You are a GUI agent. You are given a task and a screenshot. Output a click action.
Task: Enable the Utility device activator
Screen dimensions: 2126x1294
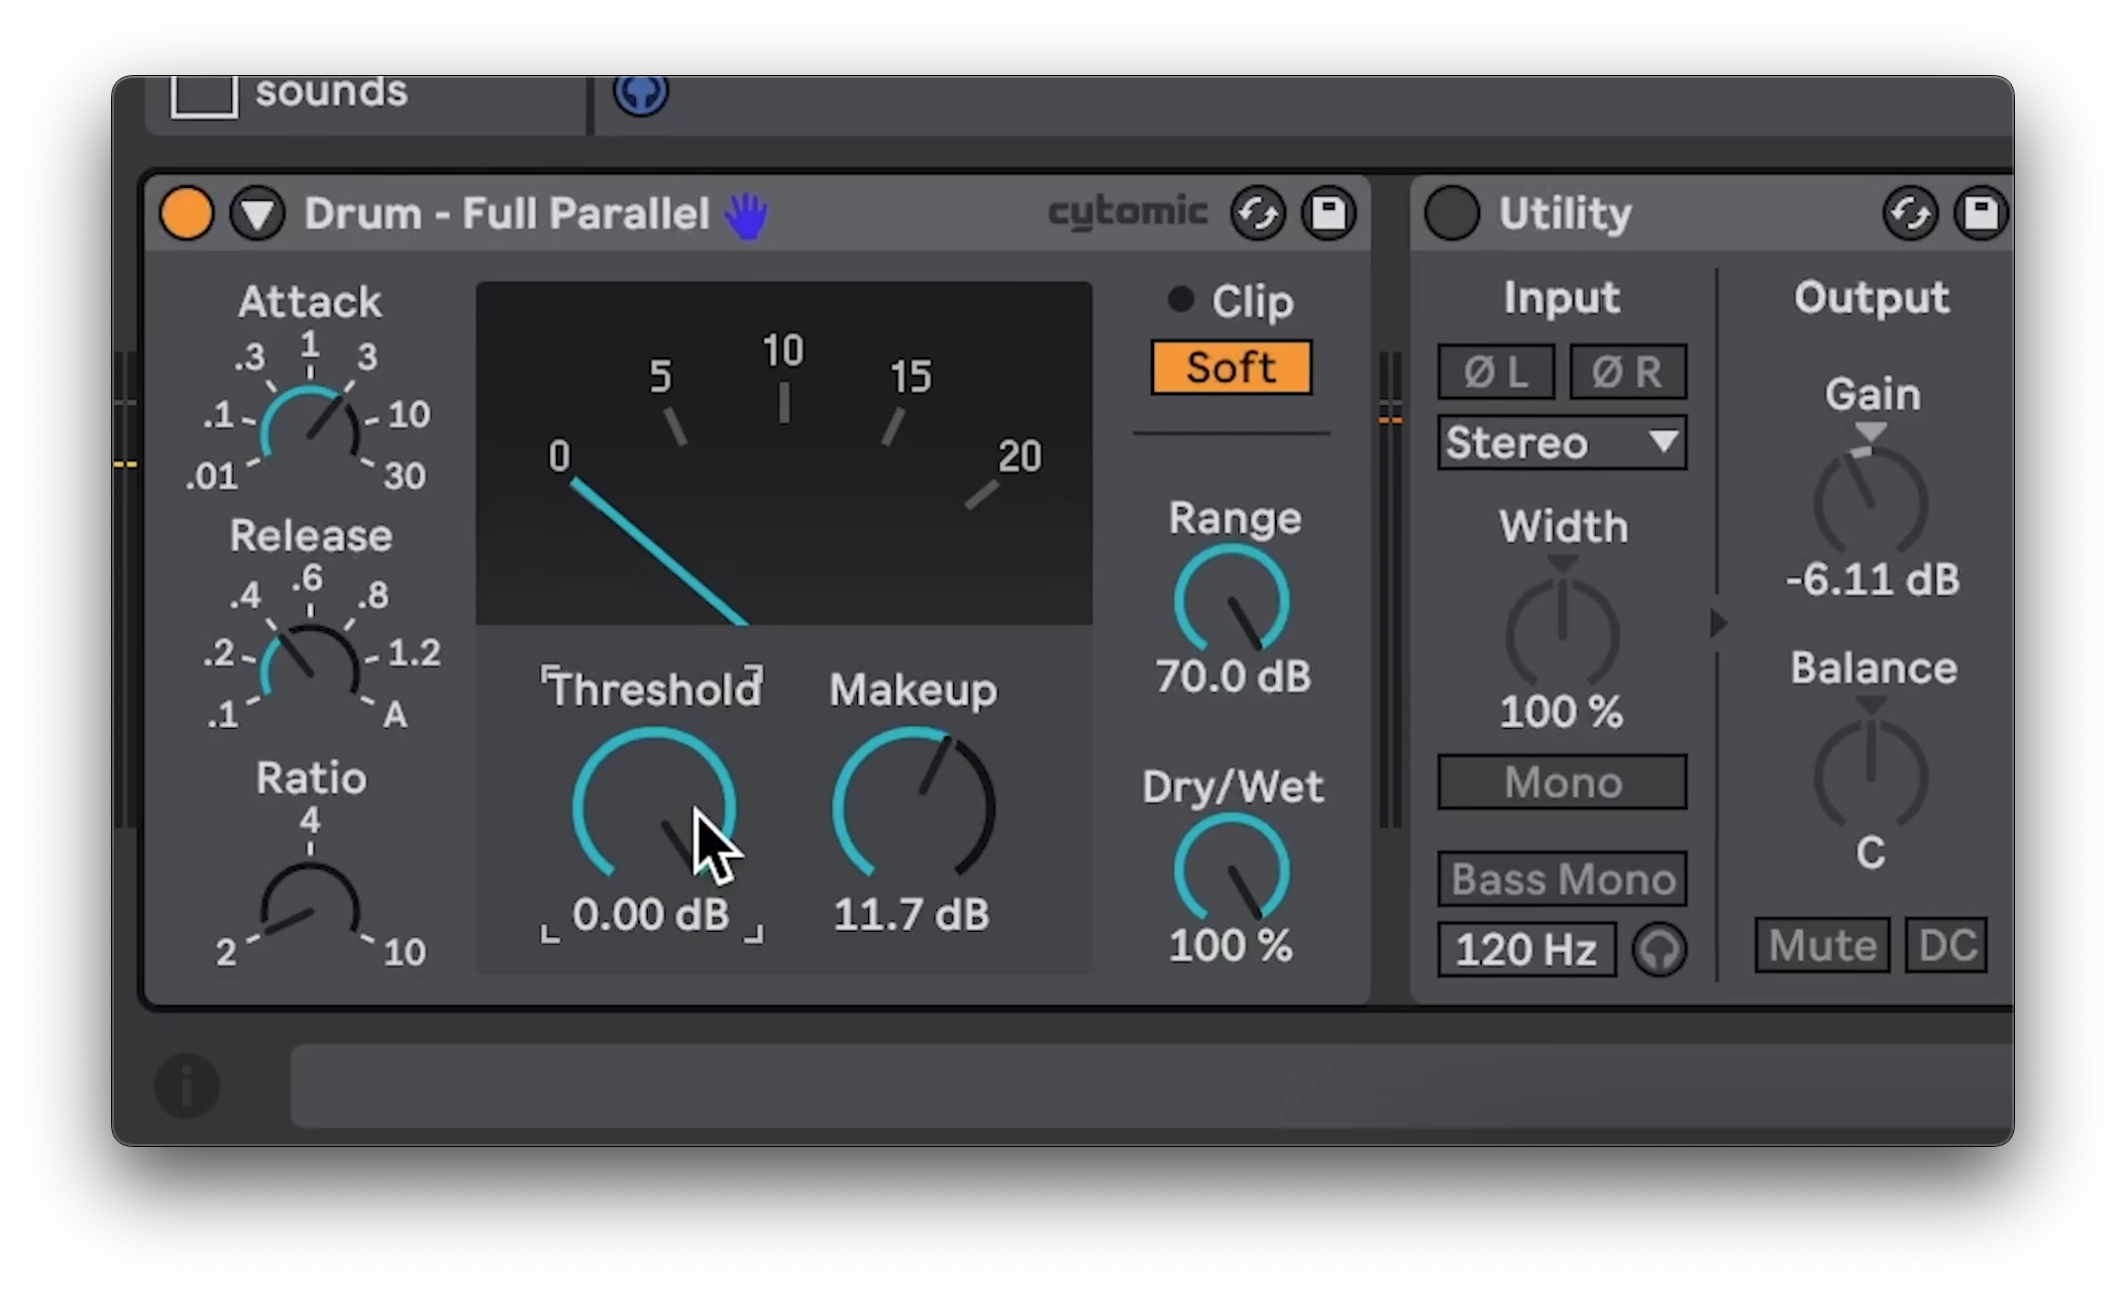(x=1451, y=213)
